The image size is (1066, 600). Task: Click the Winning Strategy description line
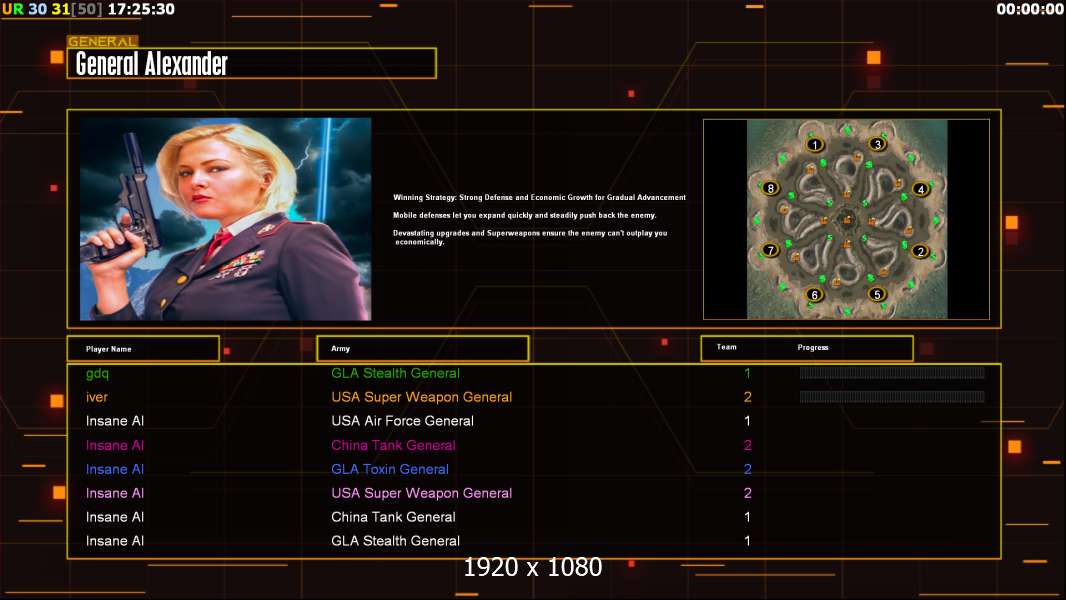(x=539, y=197)
